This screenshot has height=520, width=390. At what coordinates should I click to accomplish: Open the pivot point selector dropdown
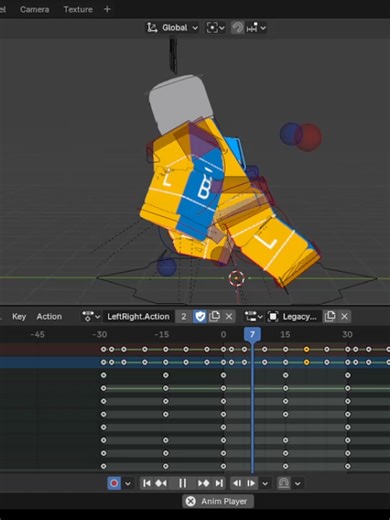pos(215,28)
